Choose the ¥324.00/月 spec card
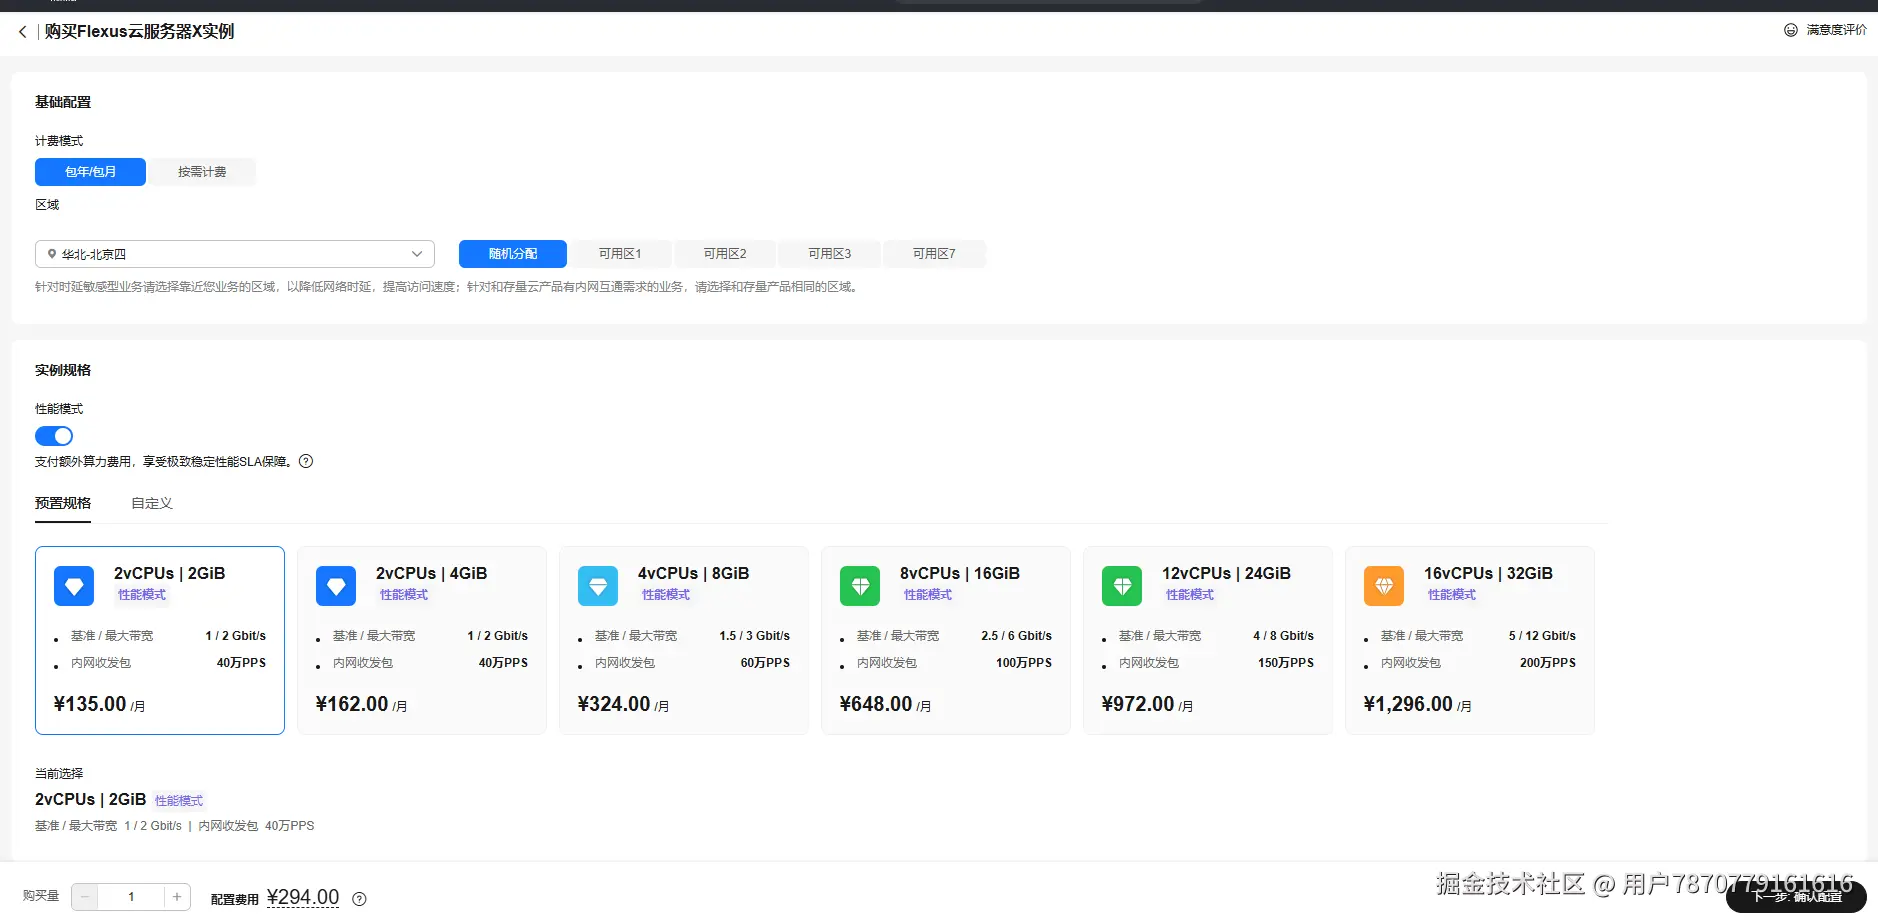The image size is (1878, 922). (x=684, y=640)
